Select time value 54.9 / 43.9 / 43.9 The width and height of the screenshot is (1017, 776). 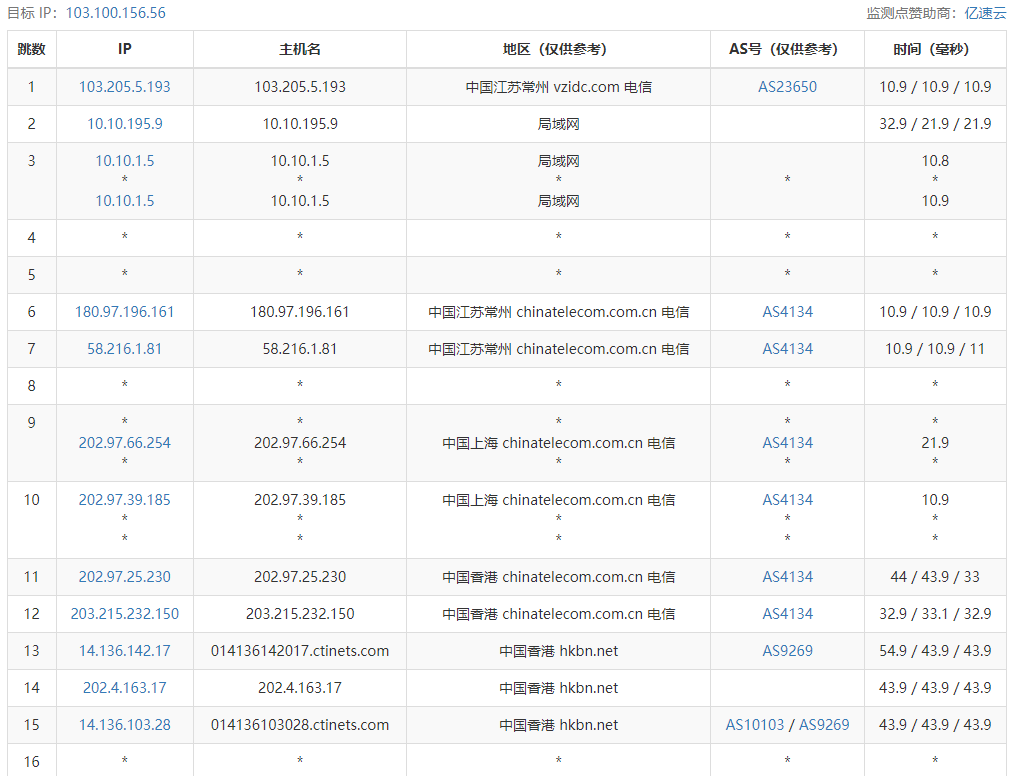[x=935, y=651]
